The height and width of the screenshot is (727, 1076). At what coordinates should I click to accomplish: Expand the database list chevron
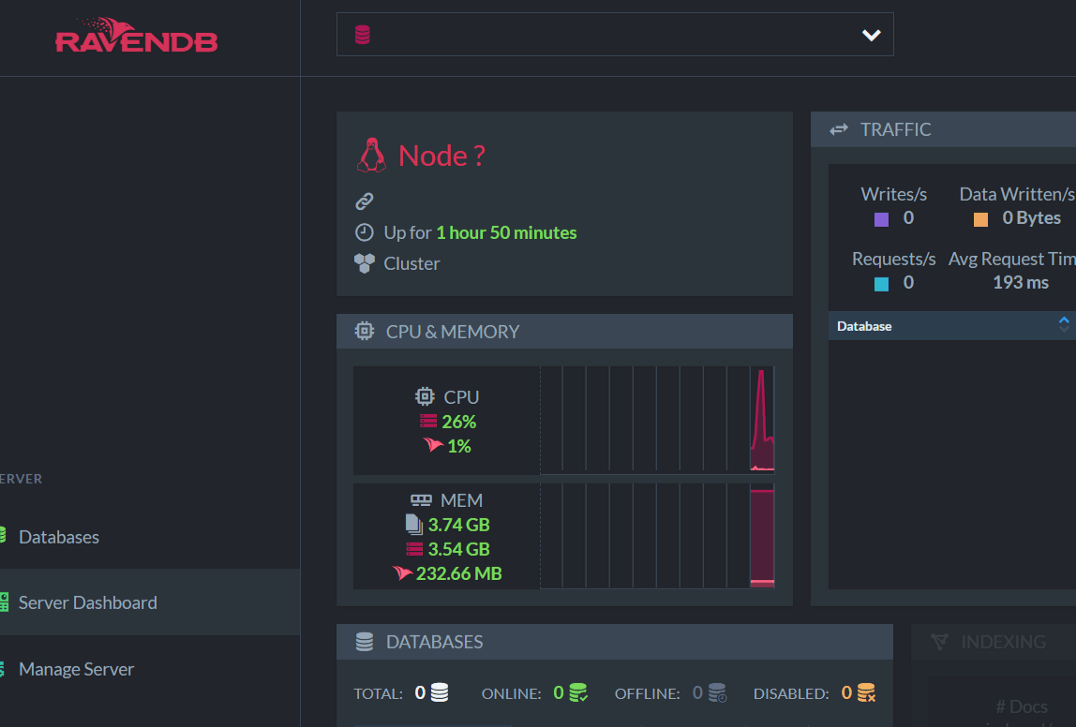(x=871, y=35)
